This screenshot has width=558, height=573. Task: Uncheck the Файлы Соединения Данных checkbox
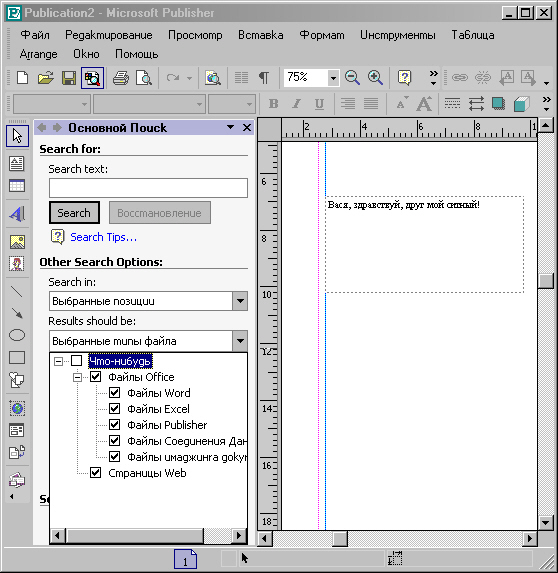click(x=114, y=441)
